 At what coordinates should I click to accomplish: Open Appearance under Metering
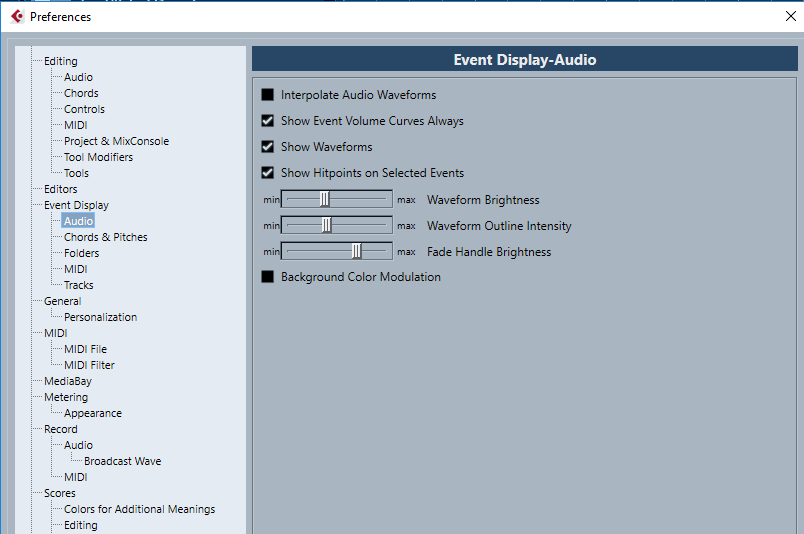[x=93, y=413]
